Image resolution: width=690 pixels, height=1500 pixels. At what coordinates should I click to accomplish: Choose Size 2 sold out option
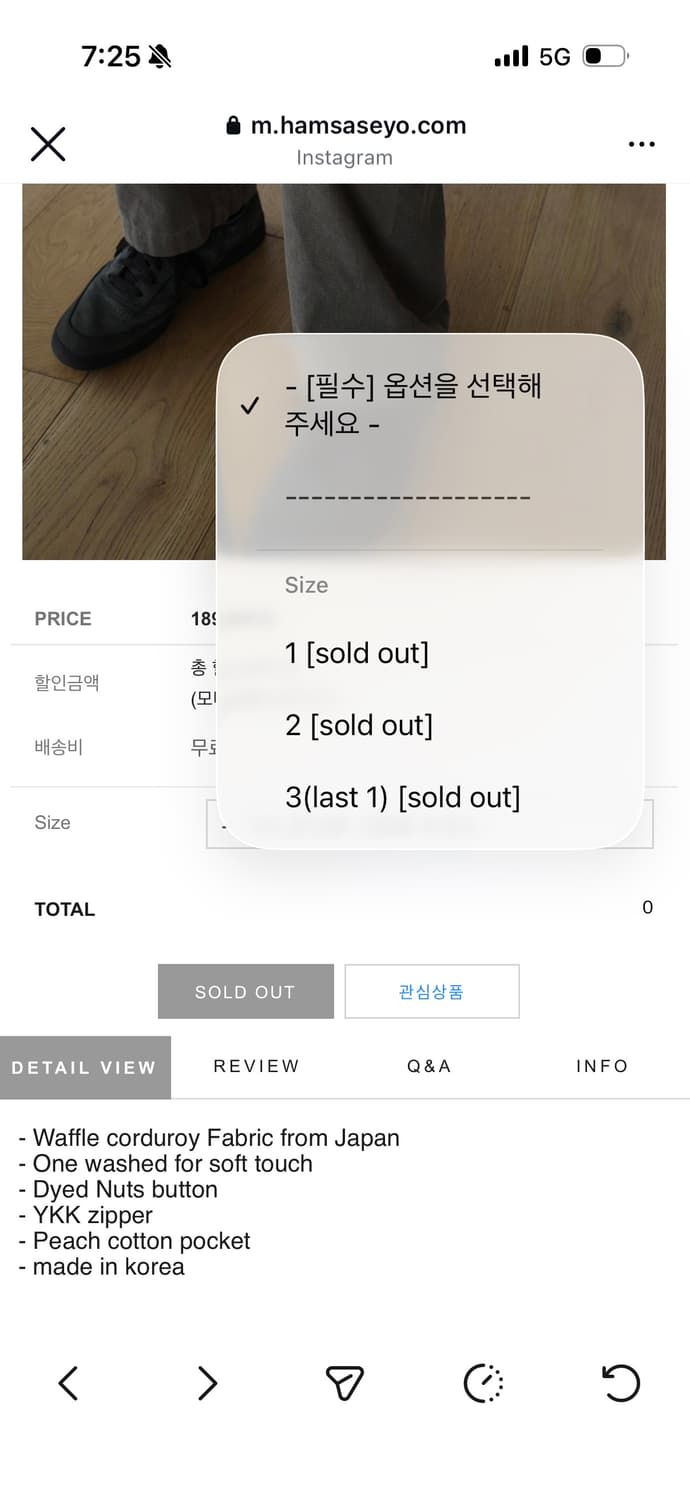pos(357,725)
